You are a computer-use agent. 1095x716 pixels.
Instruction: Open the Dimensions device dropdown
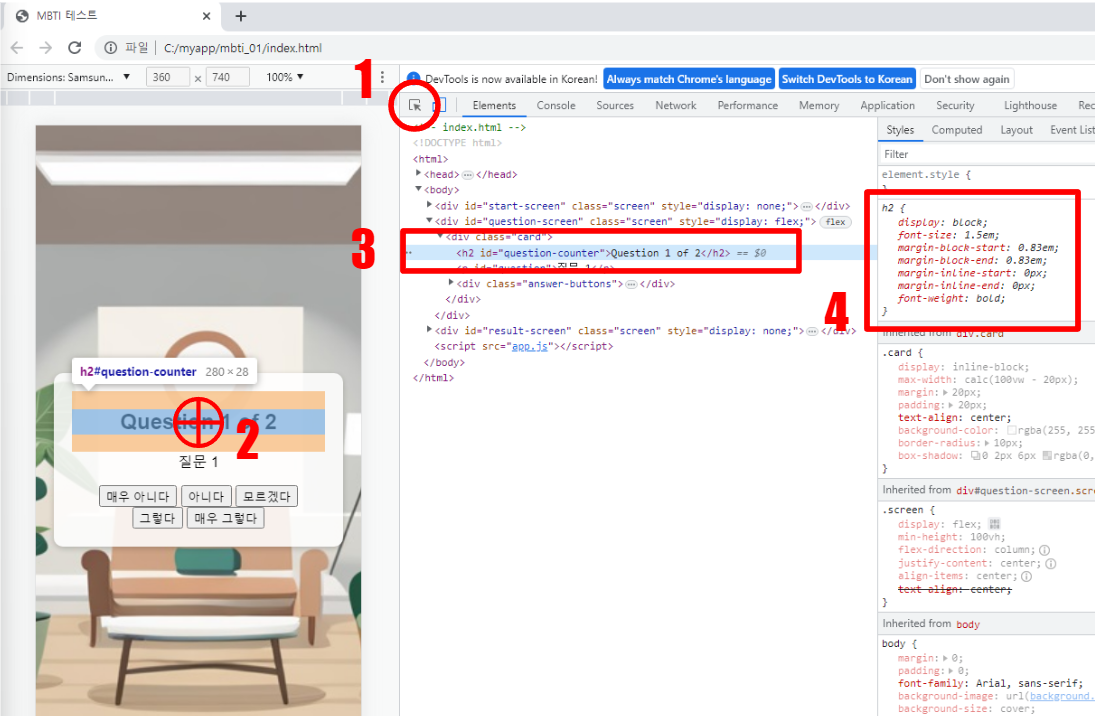[x=68, y=77]
